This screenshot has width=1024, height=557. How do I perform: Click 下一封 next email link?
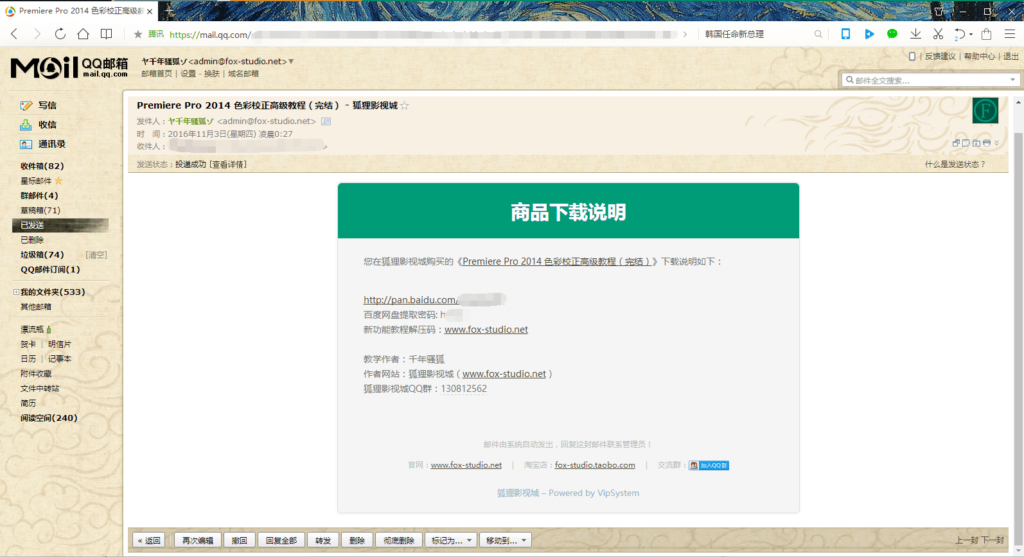[x=993, y=541]
